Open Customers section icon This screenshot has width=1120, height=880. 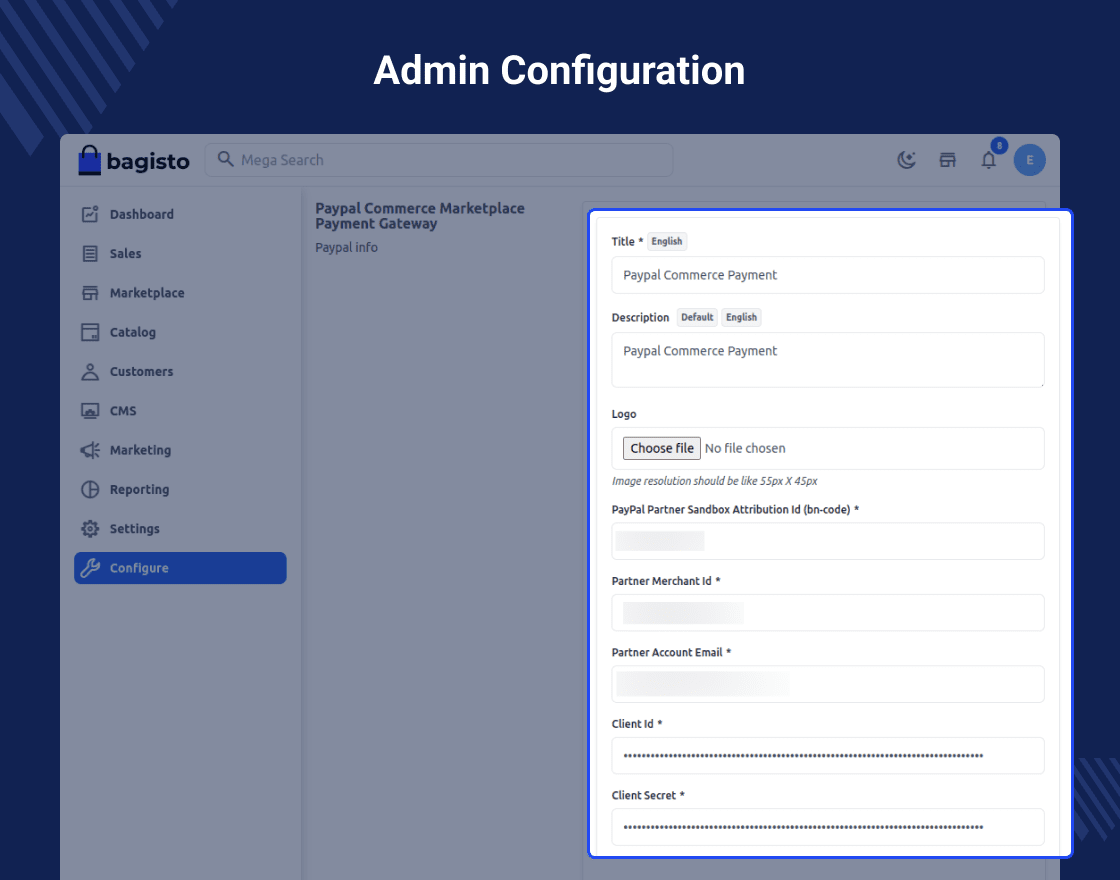[x=91, y=372]
